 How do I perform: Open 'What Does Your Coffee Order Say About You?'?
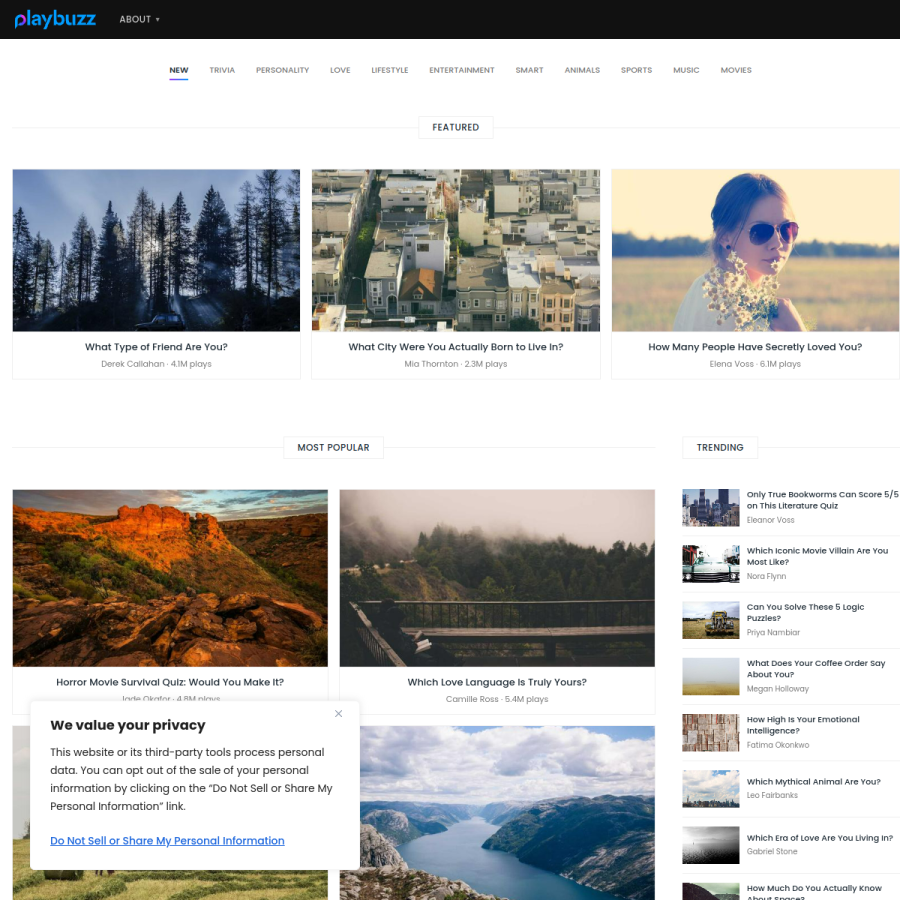pos(816,669)
